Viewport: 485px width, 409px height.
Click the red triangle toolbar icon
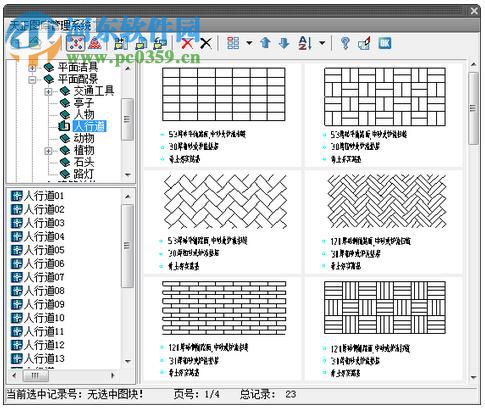95,43
